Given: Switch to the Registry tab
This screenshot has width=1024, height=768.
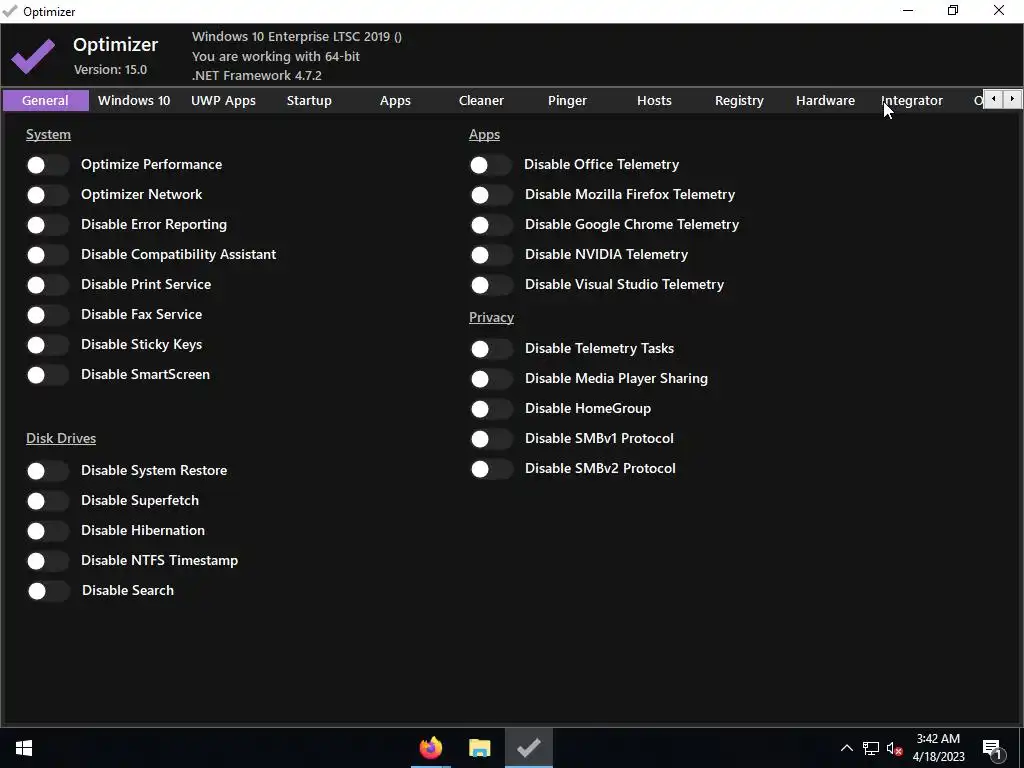Looking at the screenshot, I should click(x=739, y=101).
